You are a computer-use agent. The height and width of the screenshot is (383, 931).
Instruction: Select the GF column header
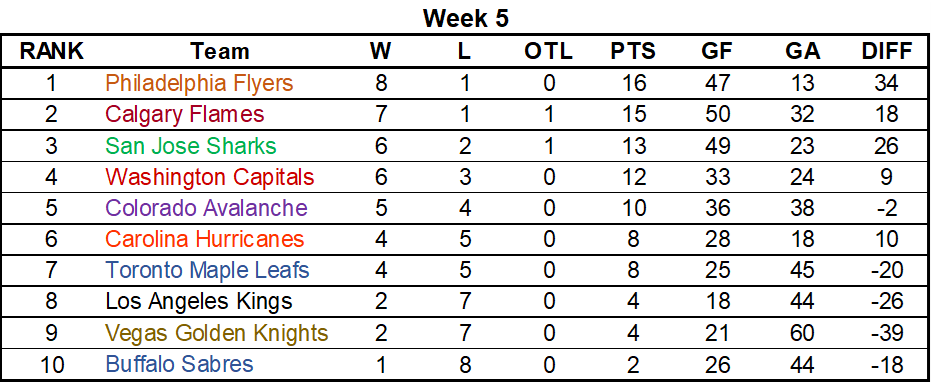click(x=717, y=52)
